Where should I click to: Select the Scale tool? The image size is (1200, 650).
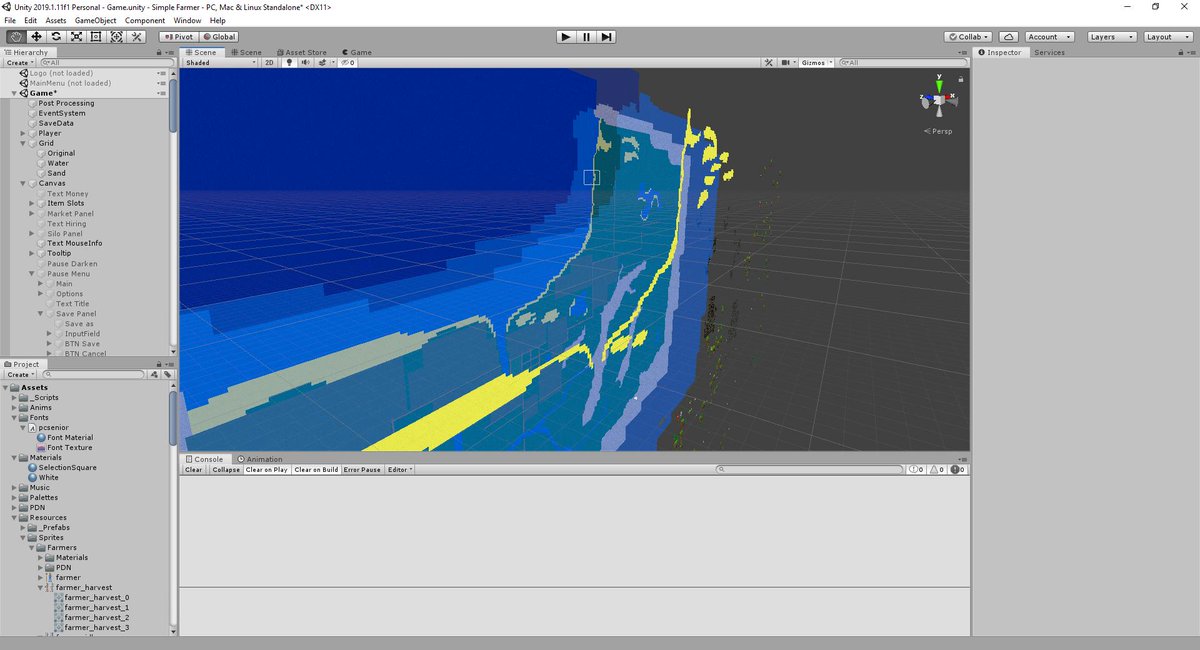pyautogui.click(x=76, y=37)
